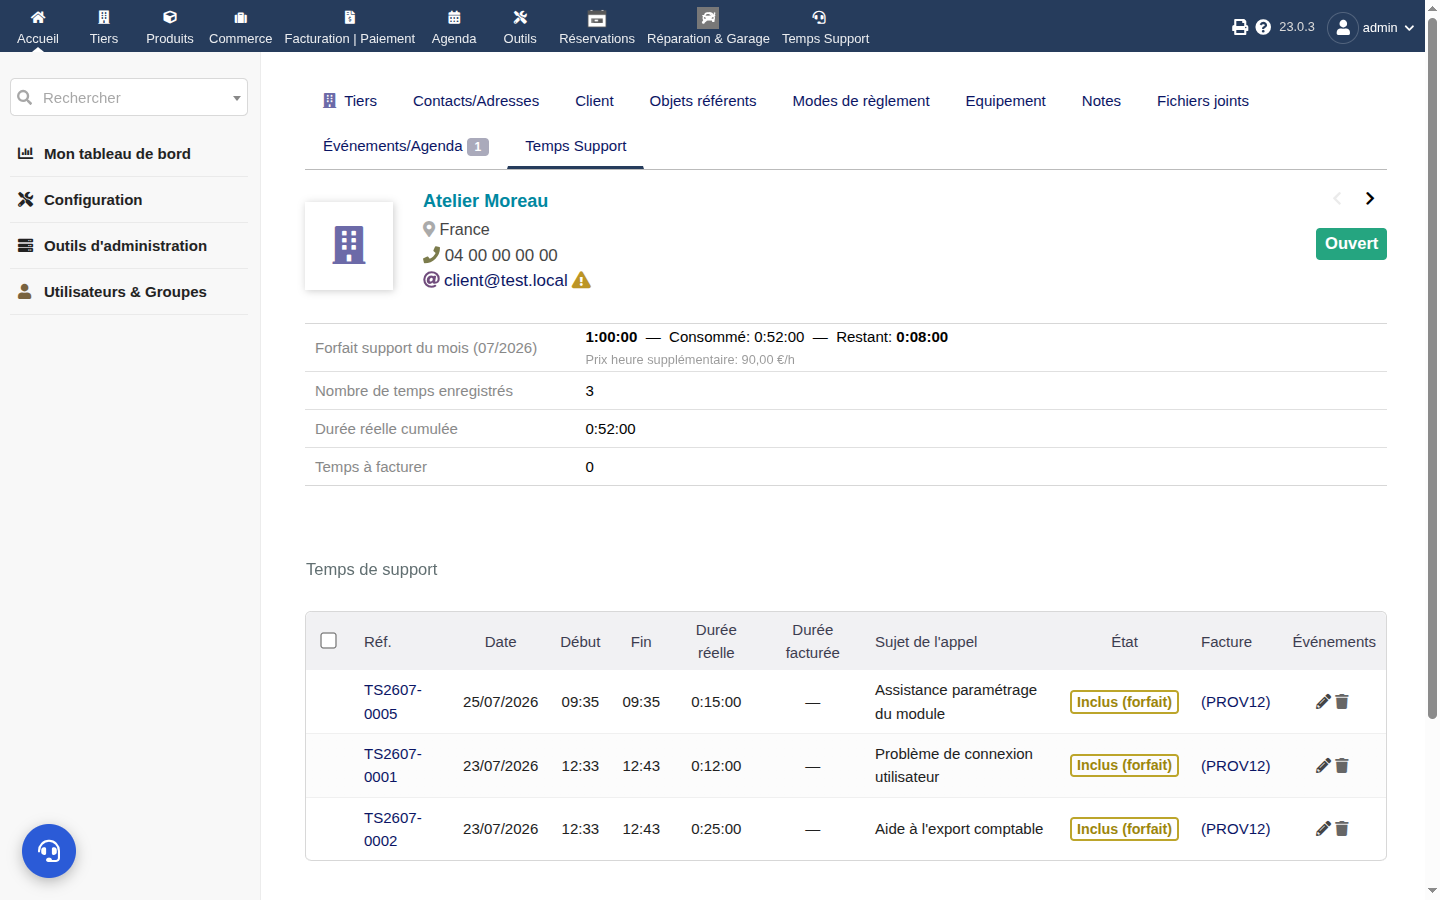Delete time entry TS2607-0001 with trash icon
1440x900 pixels.
coord(1342,766)
